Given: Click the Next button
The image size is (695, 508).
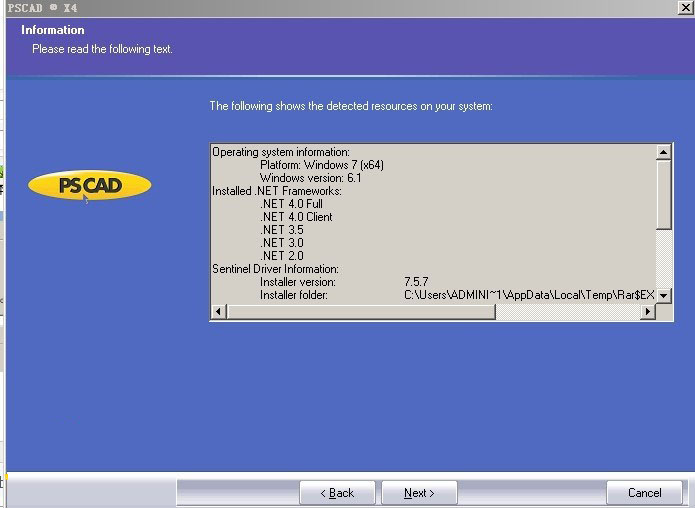Looking at the screenshot, I should point(419,493).
